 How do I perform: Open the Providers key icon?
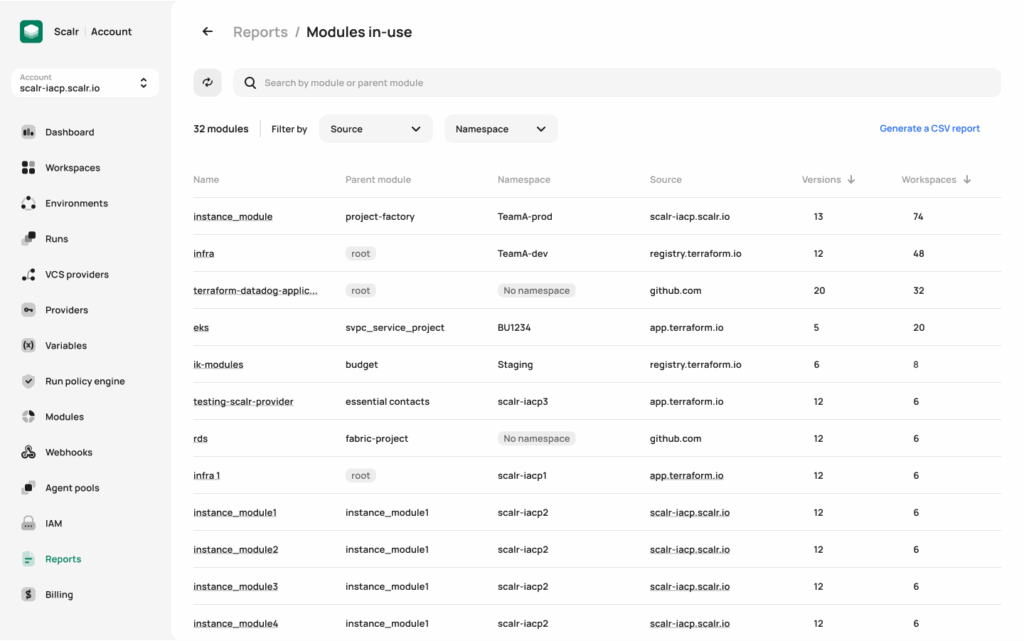coord(28,310)
